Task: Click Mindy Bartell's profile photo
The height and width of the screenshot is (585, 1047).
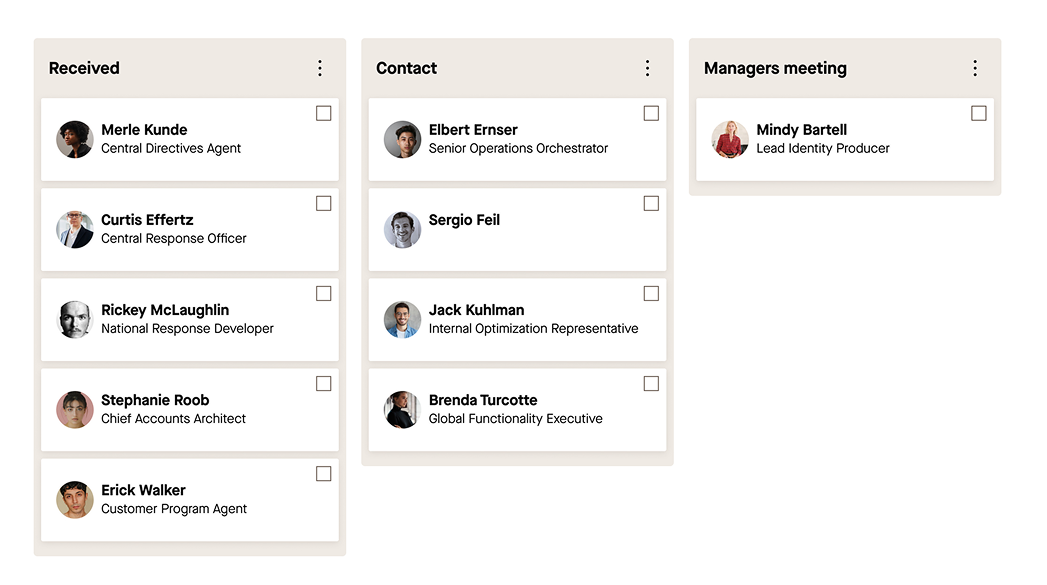Action: tap(730, 140)
